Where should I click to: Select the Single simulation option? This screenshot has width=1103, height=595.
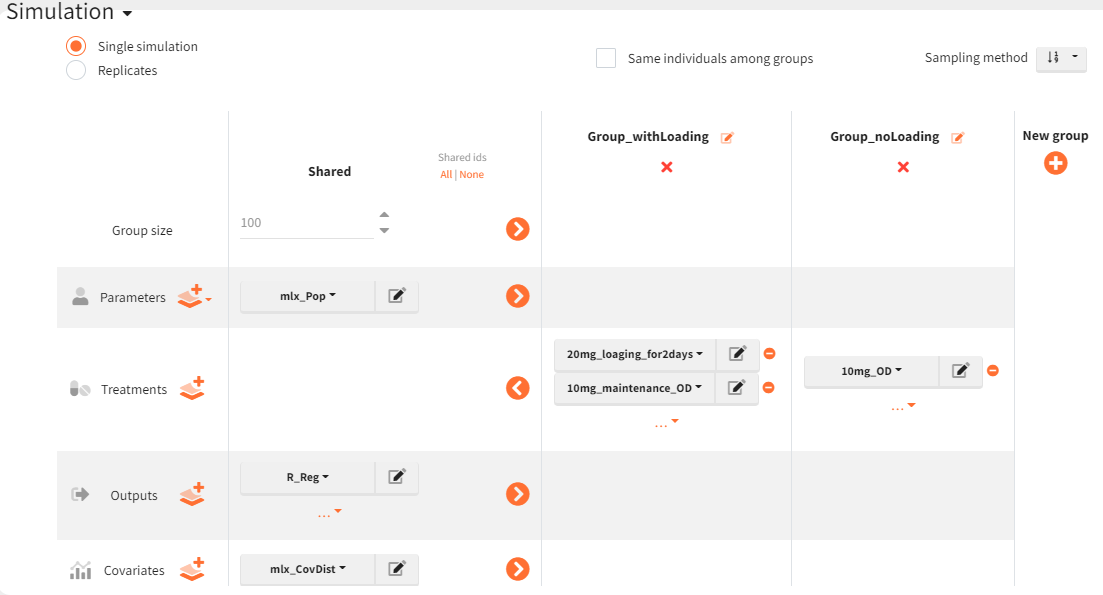click(x=75, y=46)
